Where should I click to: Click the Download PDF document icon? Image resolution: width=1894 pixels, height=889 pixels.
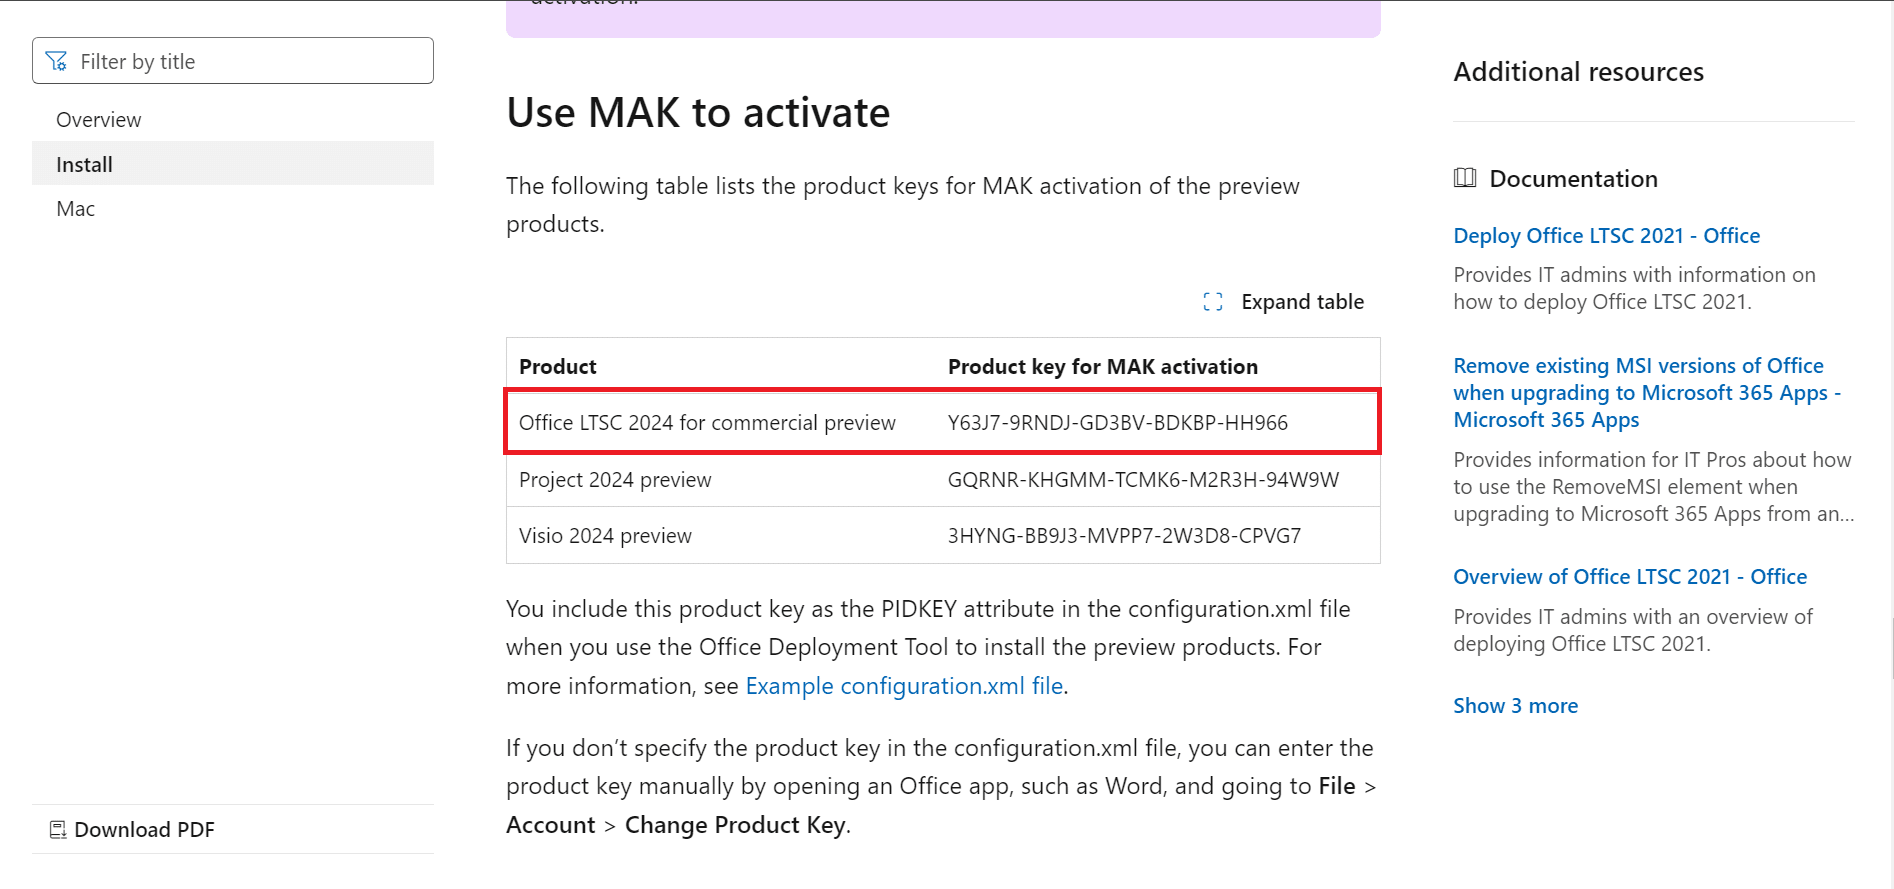[58, 830]
